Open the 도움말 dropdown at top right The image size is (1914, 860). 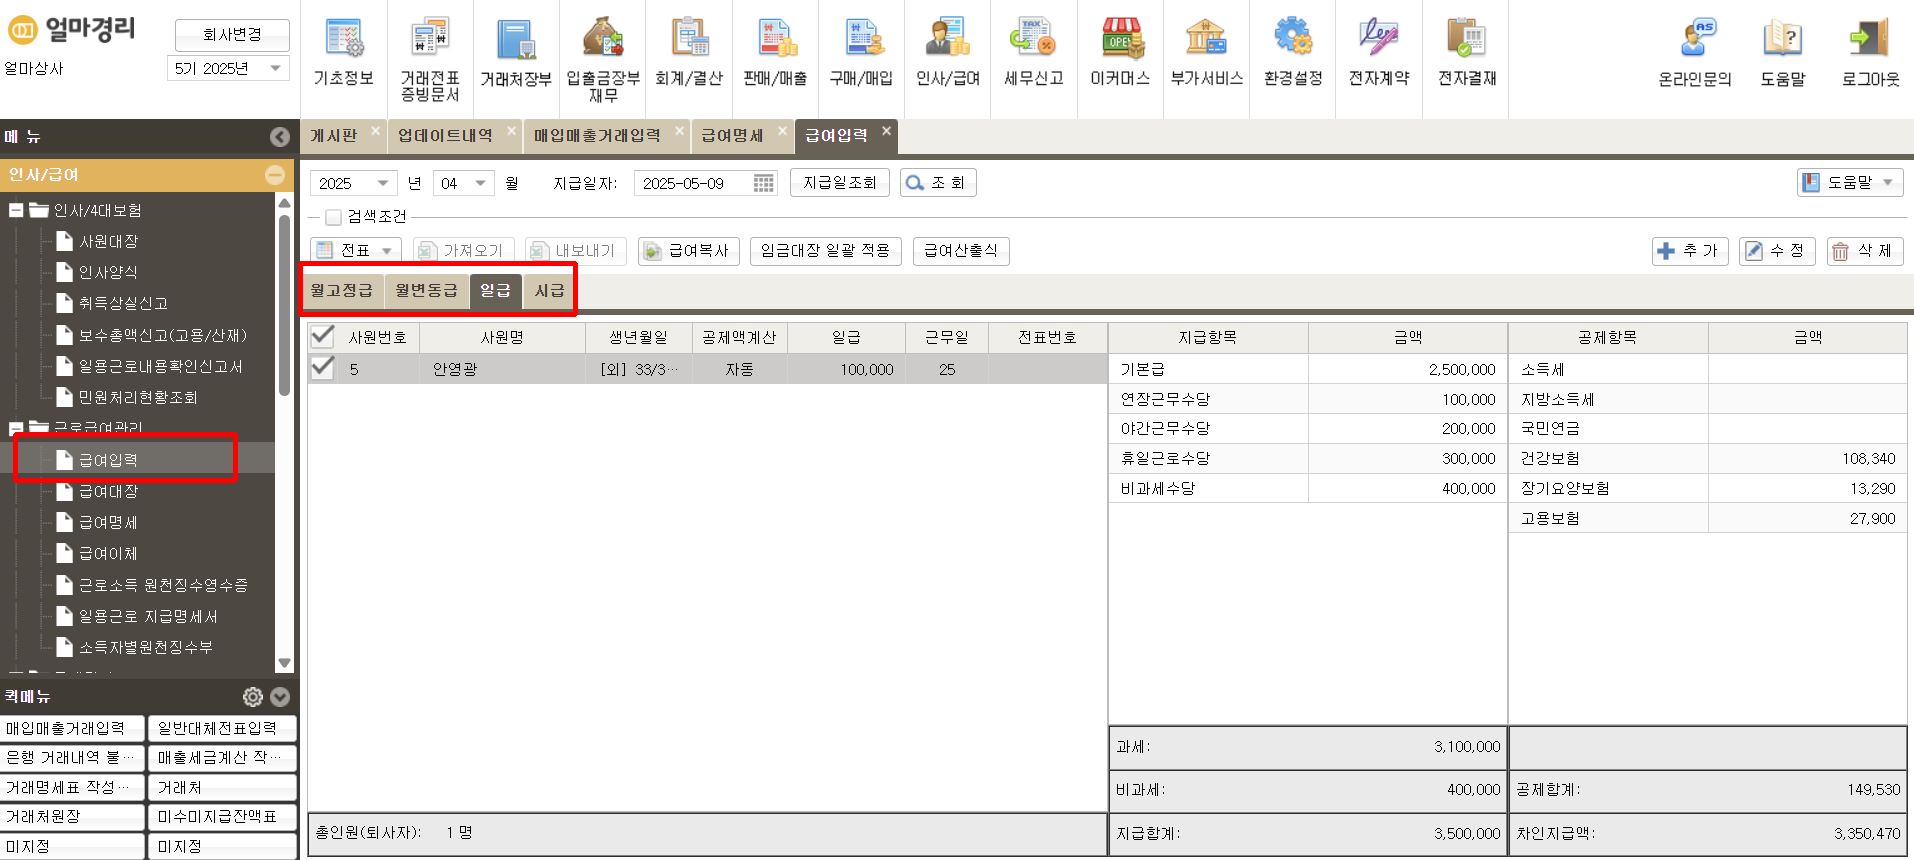click(1850, 182)
